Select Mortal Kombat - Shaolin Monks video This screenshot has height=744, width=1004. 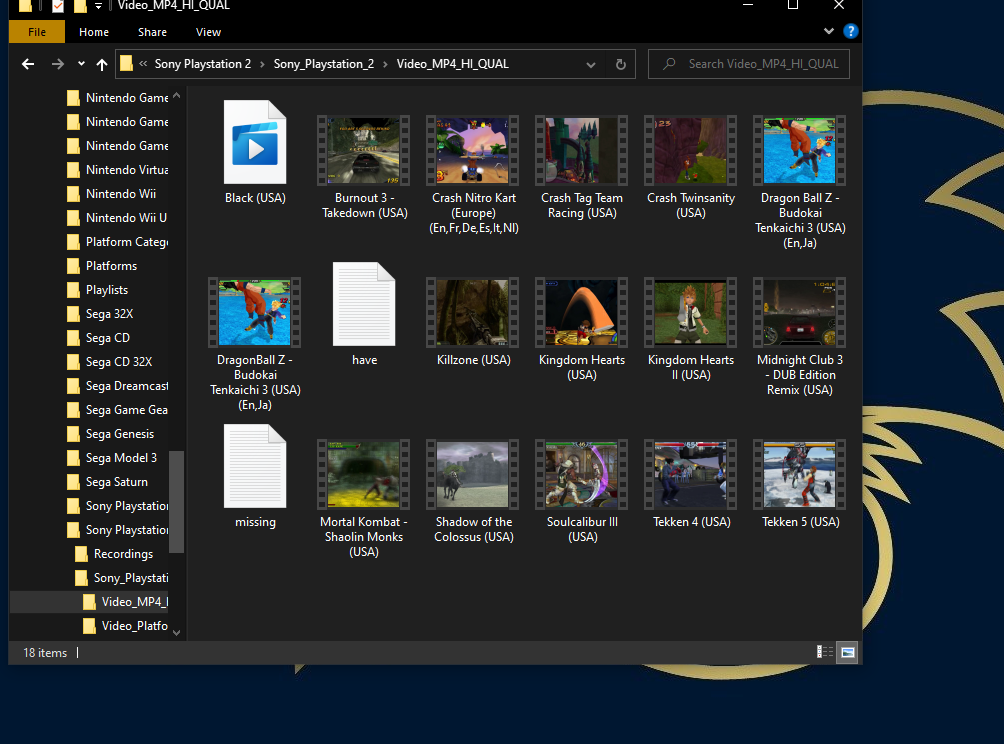pos(364,474)
